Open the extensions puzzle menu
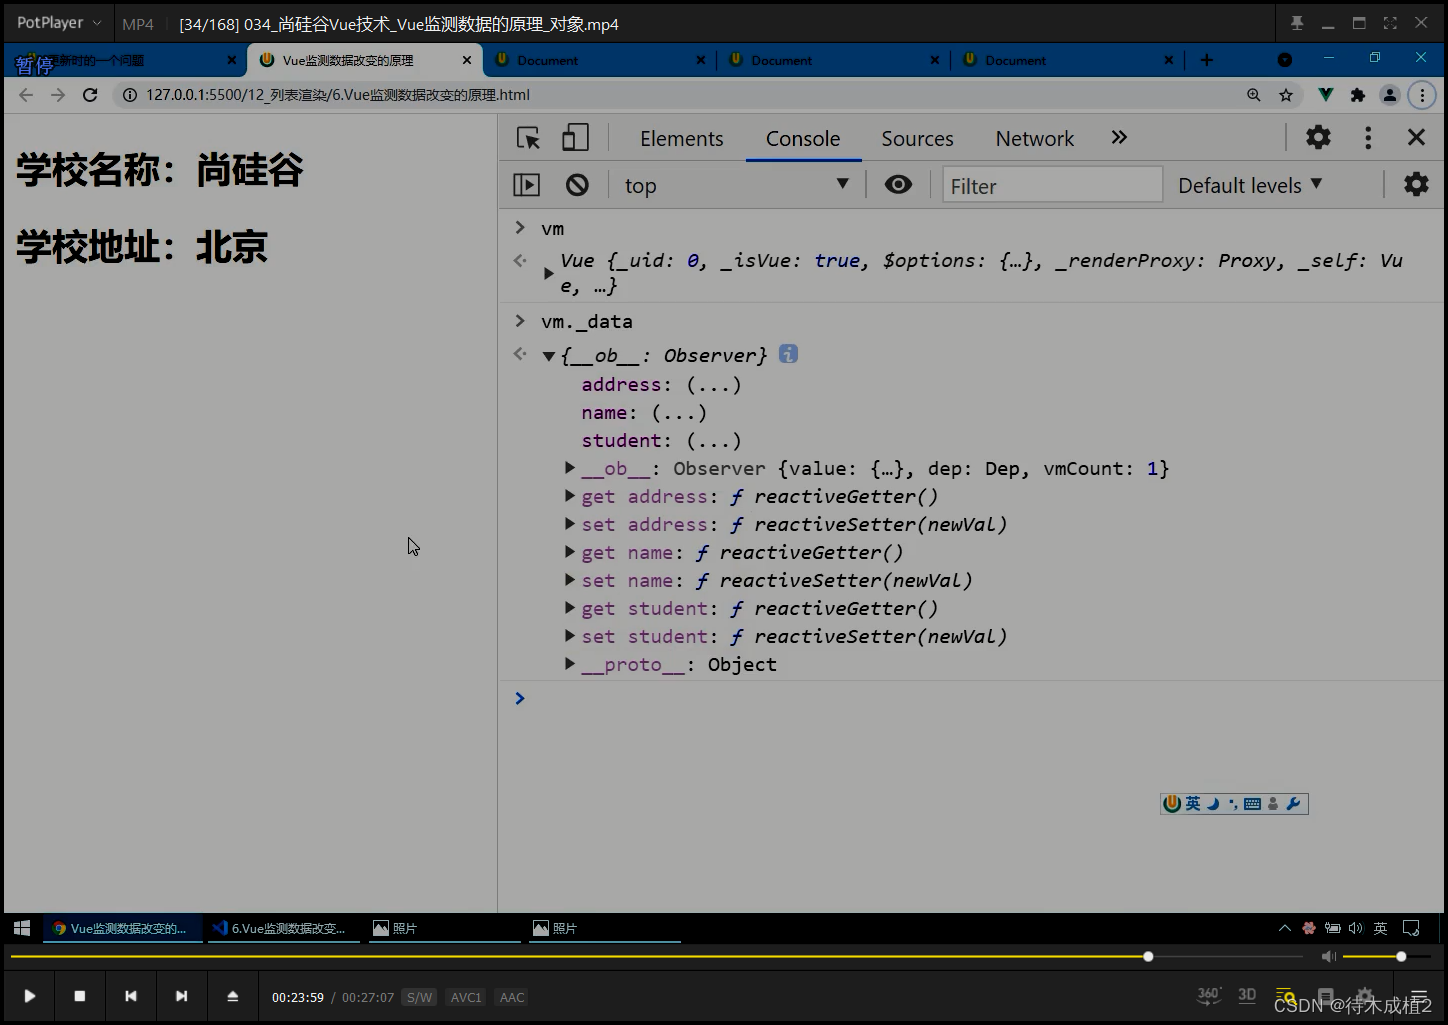Screen dimensions: 1448x1025 (1357, 95)
